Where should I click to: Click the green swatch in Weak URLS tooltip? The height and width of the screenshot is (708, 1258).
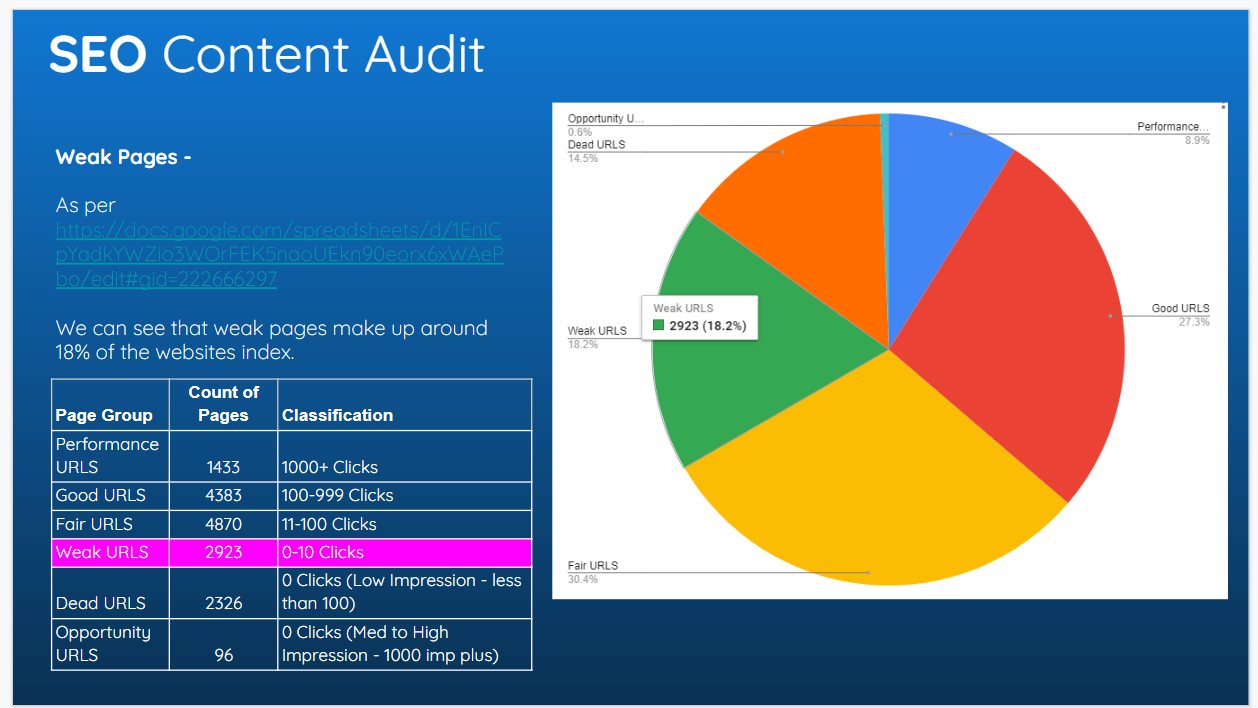pos(659,326)
